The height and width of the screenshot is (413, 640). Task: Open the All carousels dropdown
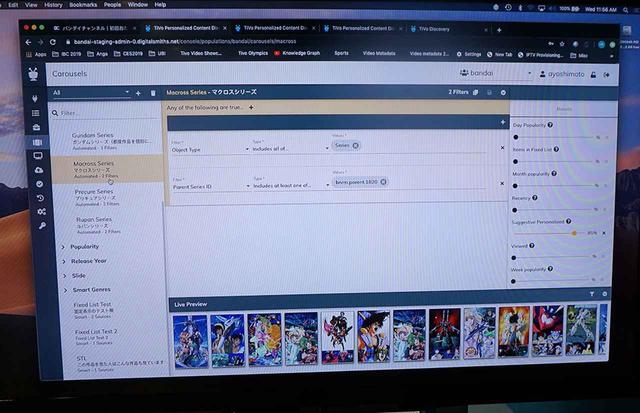(91, 93)
